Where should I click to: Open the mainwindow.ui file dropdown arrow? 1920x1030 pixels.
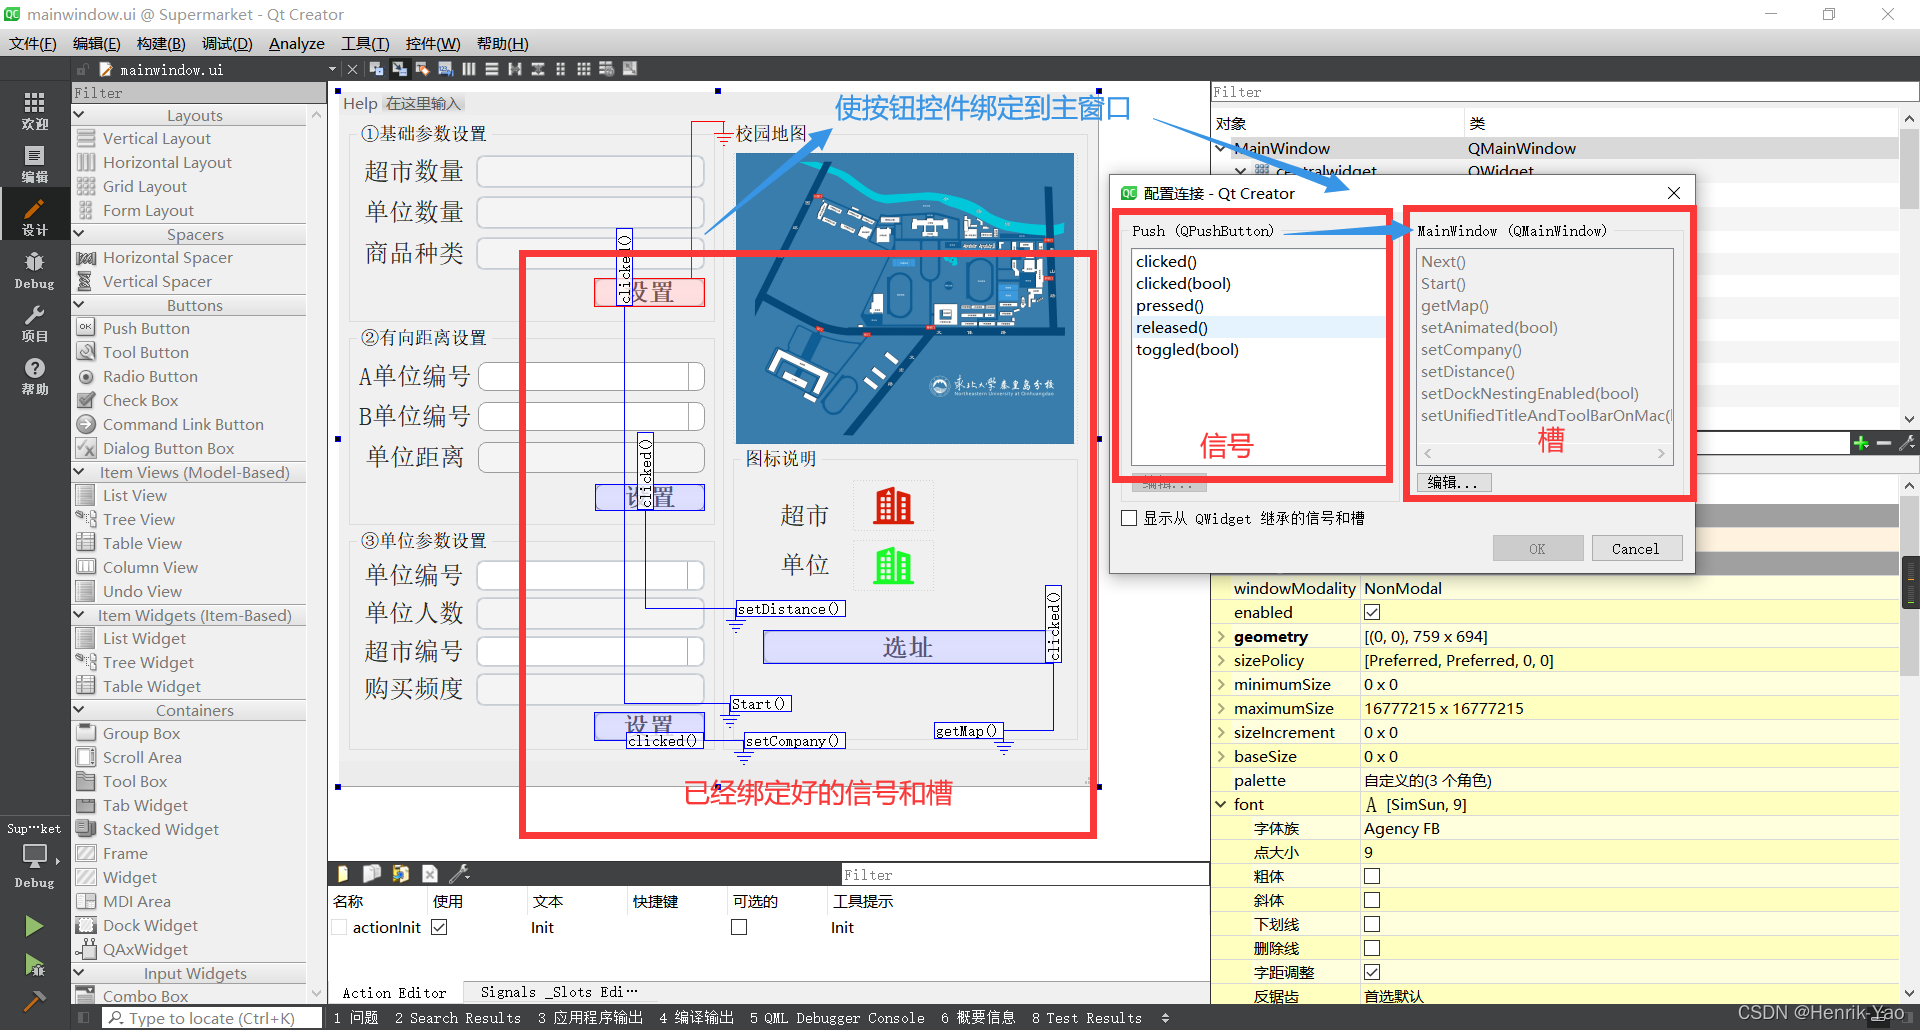[332, 69]
